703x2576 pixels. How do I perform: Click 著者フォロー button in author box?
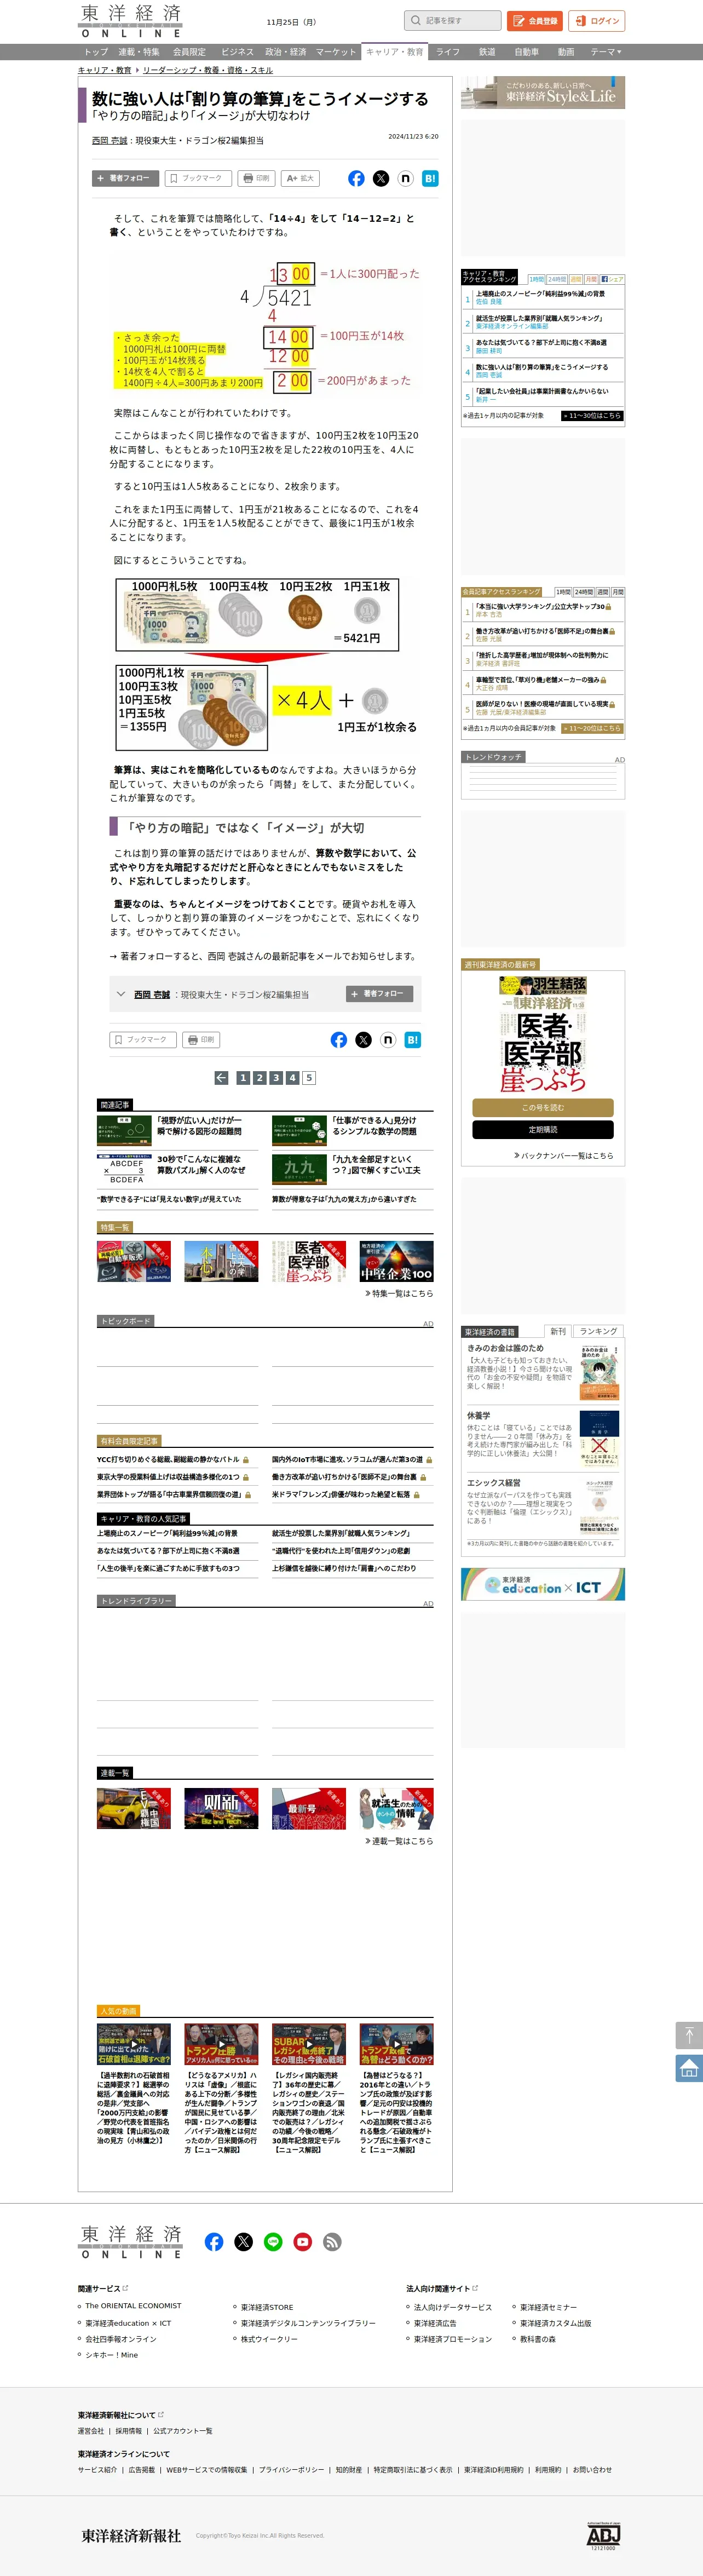coord(380,993)
